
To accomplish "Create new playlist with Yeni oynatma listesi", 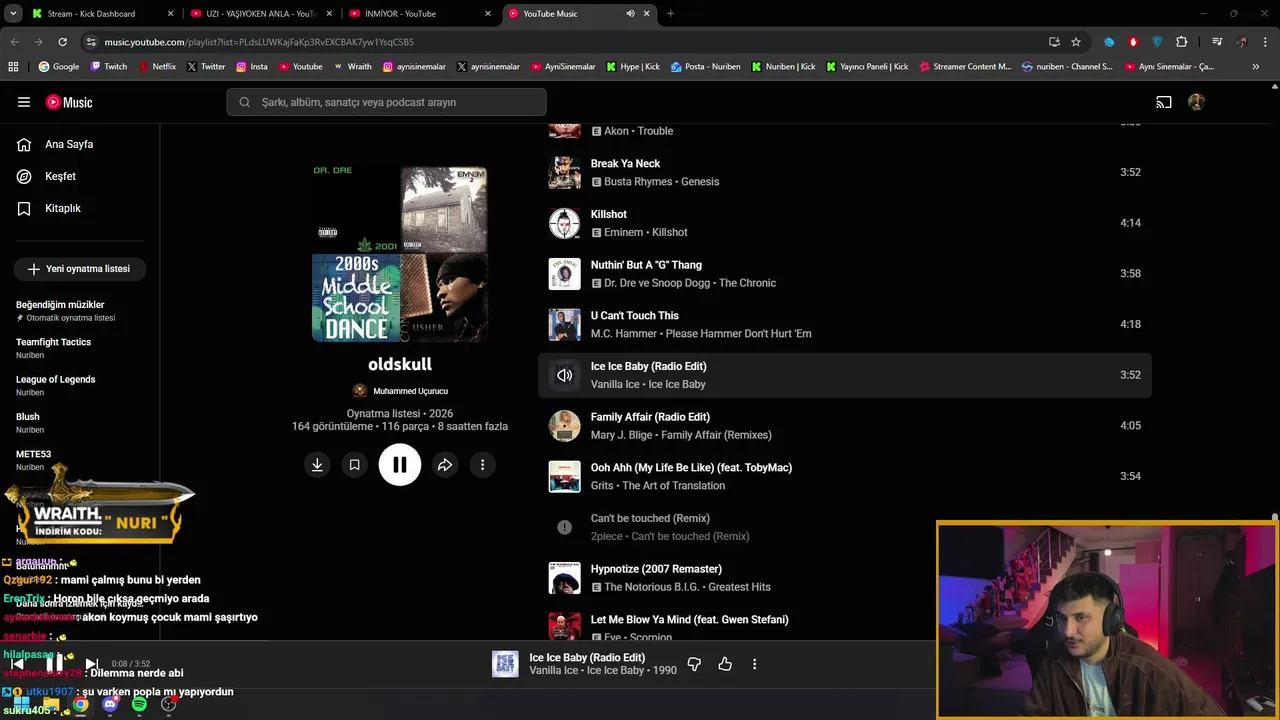I will pos(79,269).
